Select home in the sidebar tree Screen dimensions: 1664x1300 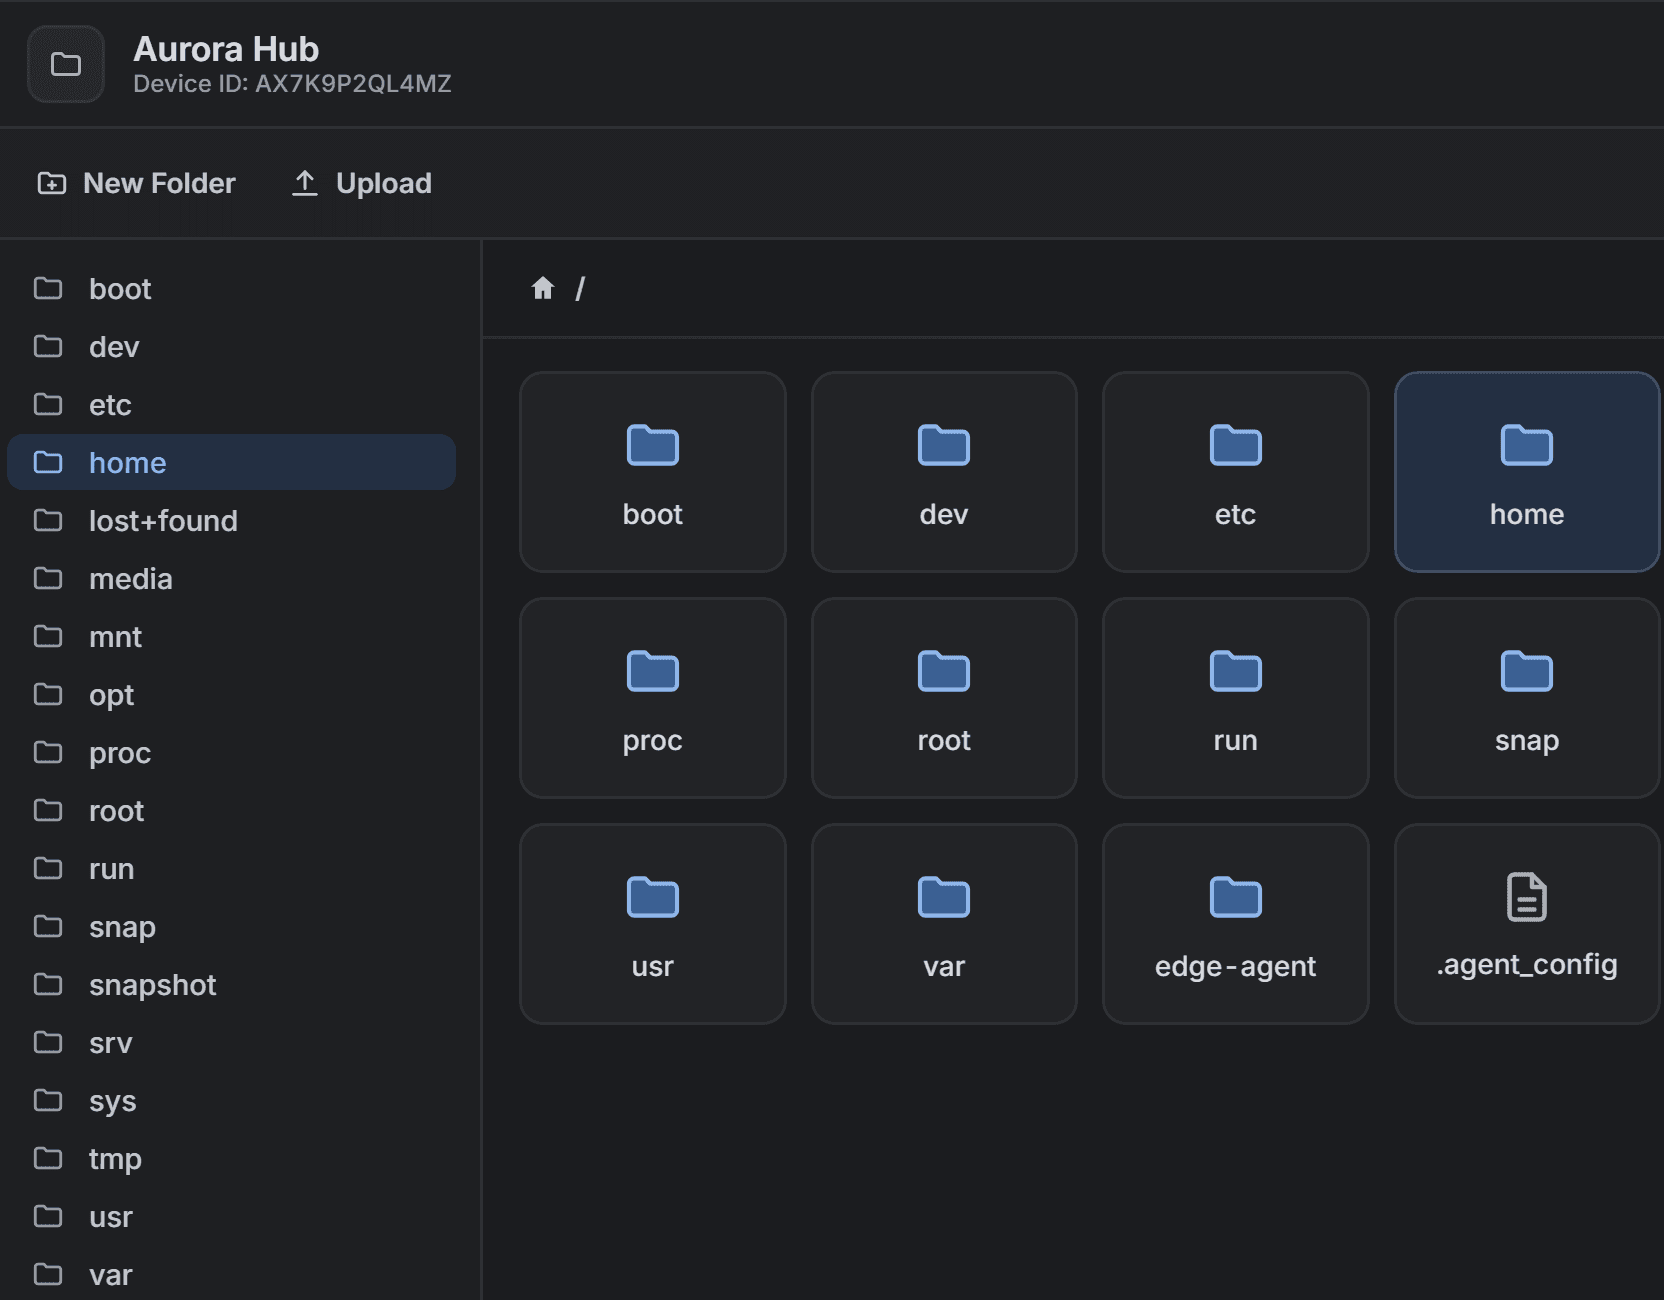click(x=232, y=463)
